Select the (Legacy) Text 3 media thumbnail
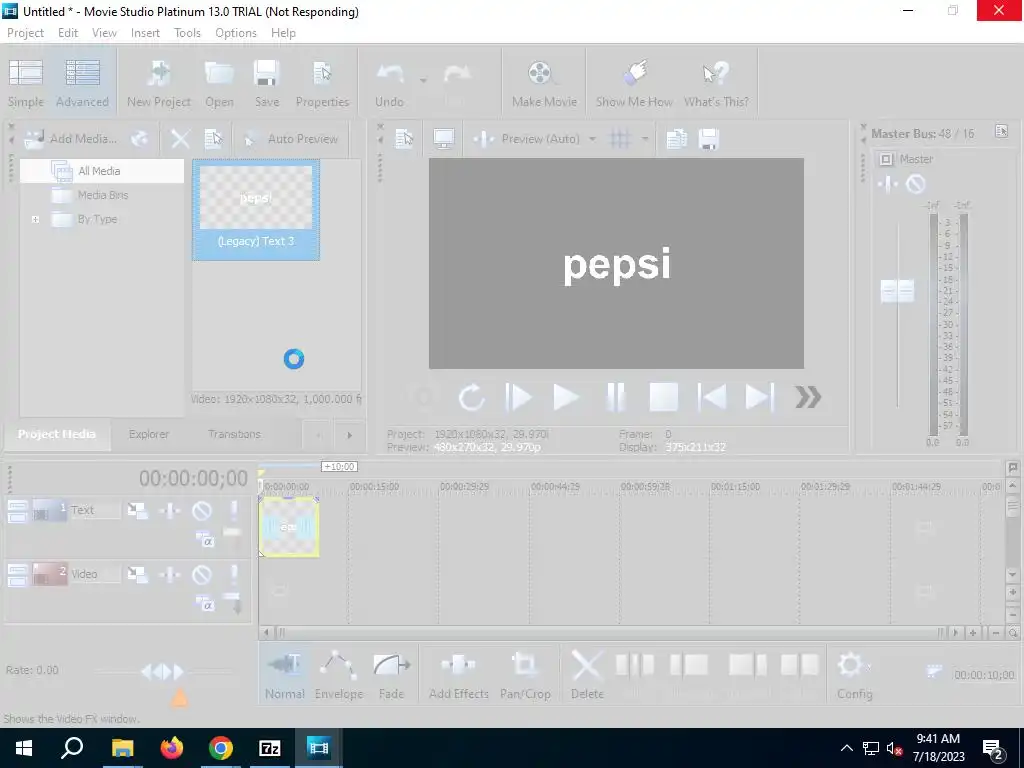The image size is (1024, 768). point(256,210)
